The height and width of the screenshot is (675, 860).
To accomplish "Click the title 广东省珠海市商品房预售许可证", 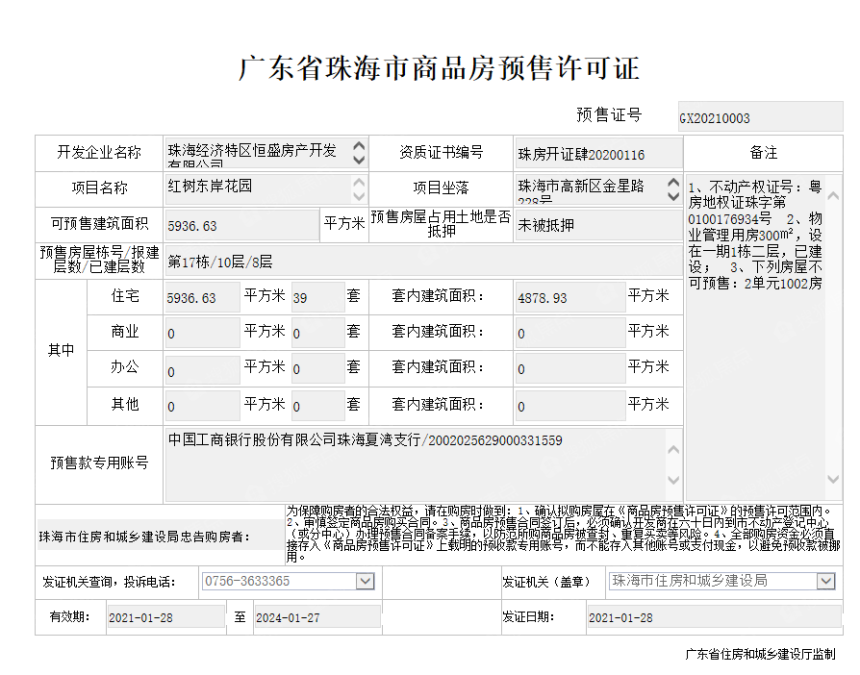I will [x=439, y=69].
